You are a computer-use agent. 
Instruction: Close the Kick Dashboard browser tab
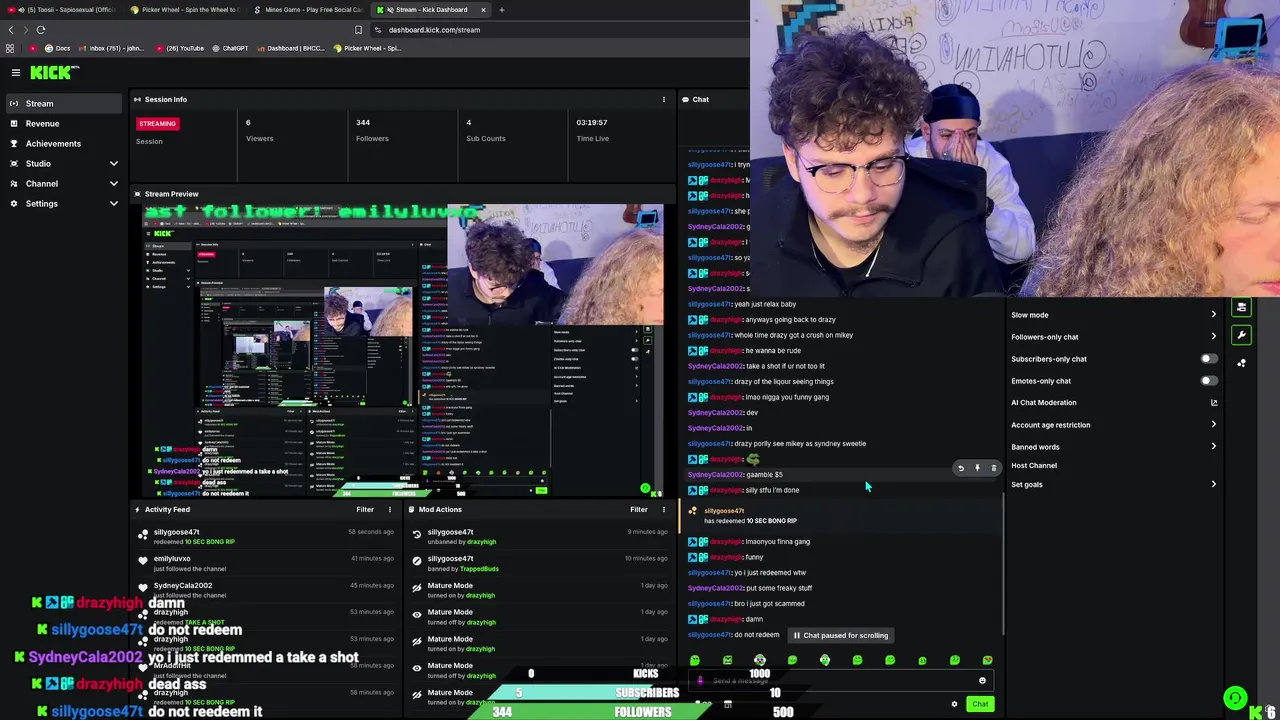(483, 10)
